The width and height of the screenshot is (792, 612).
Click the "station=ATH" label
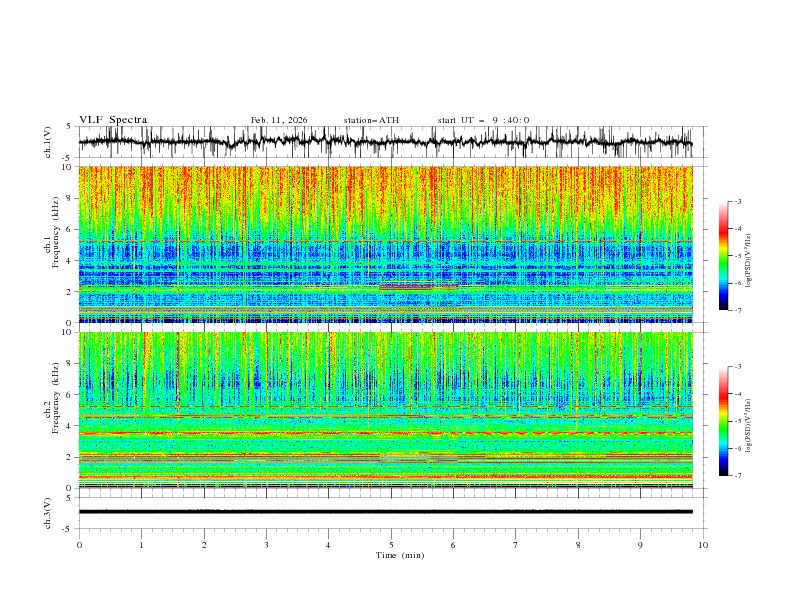[371, 120]
